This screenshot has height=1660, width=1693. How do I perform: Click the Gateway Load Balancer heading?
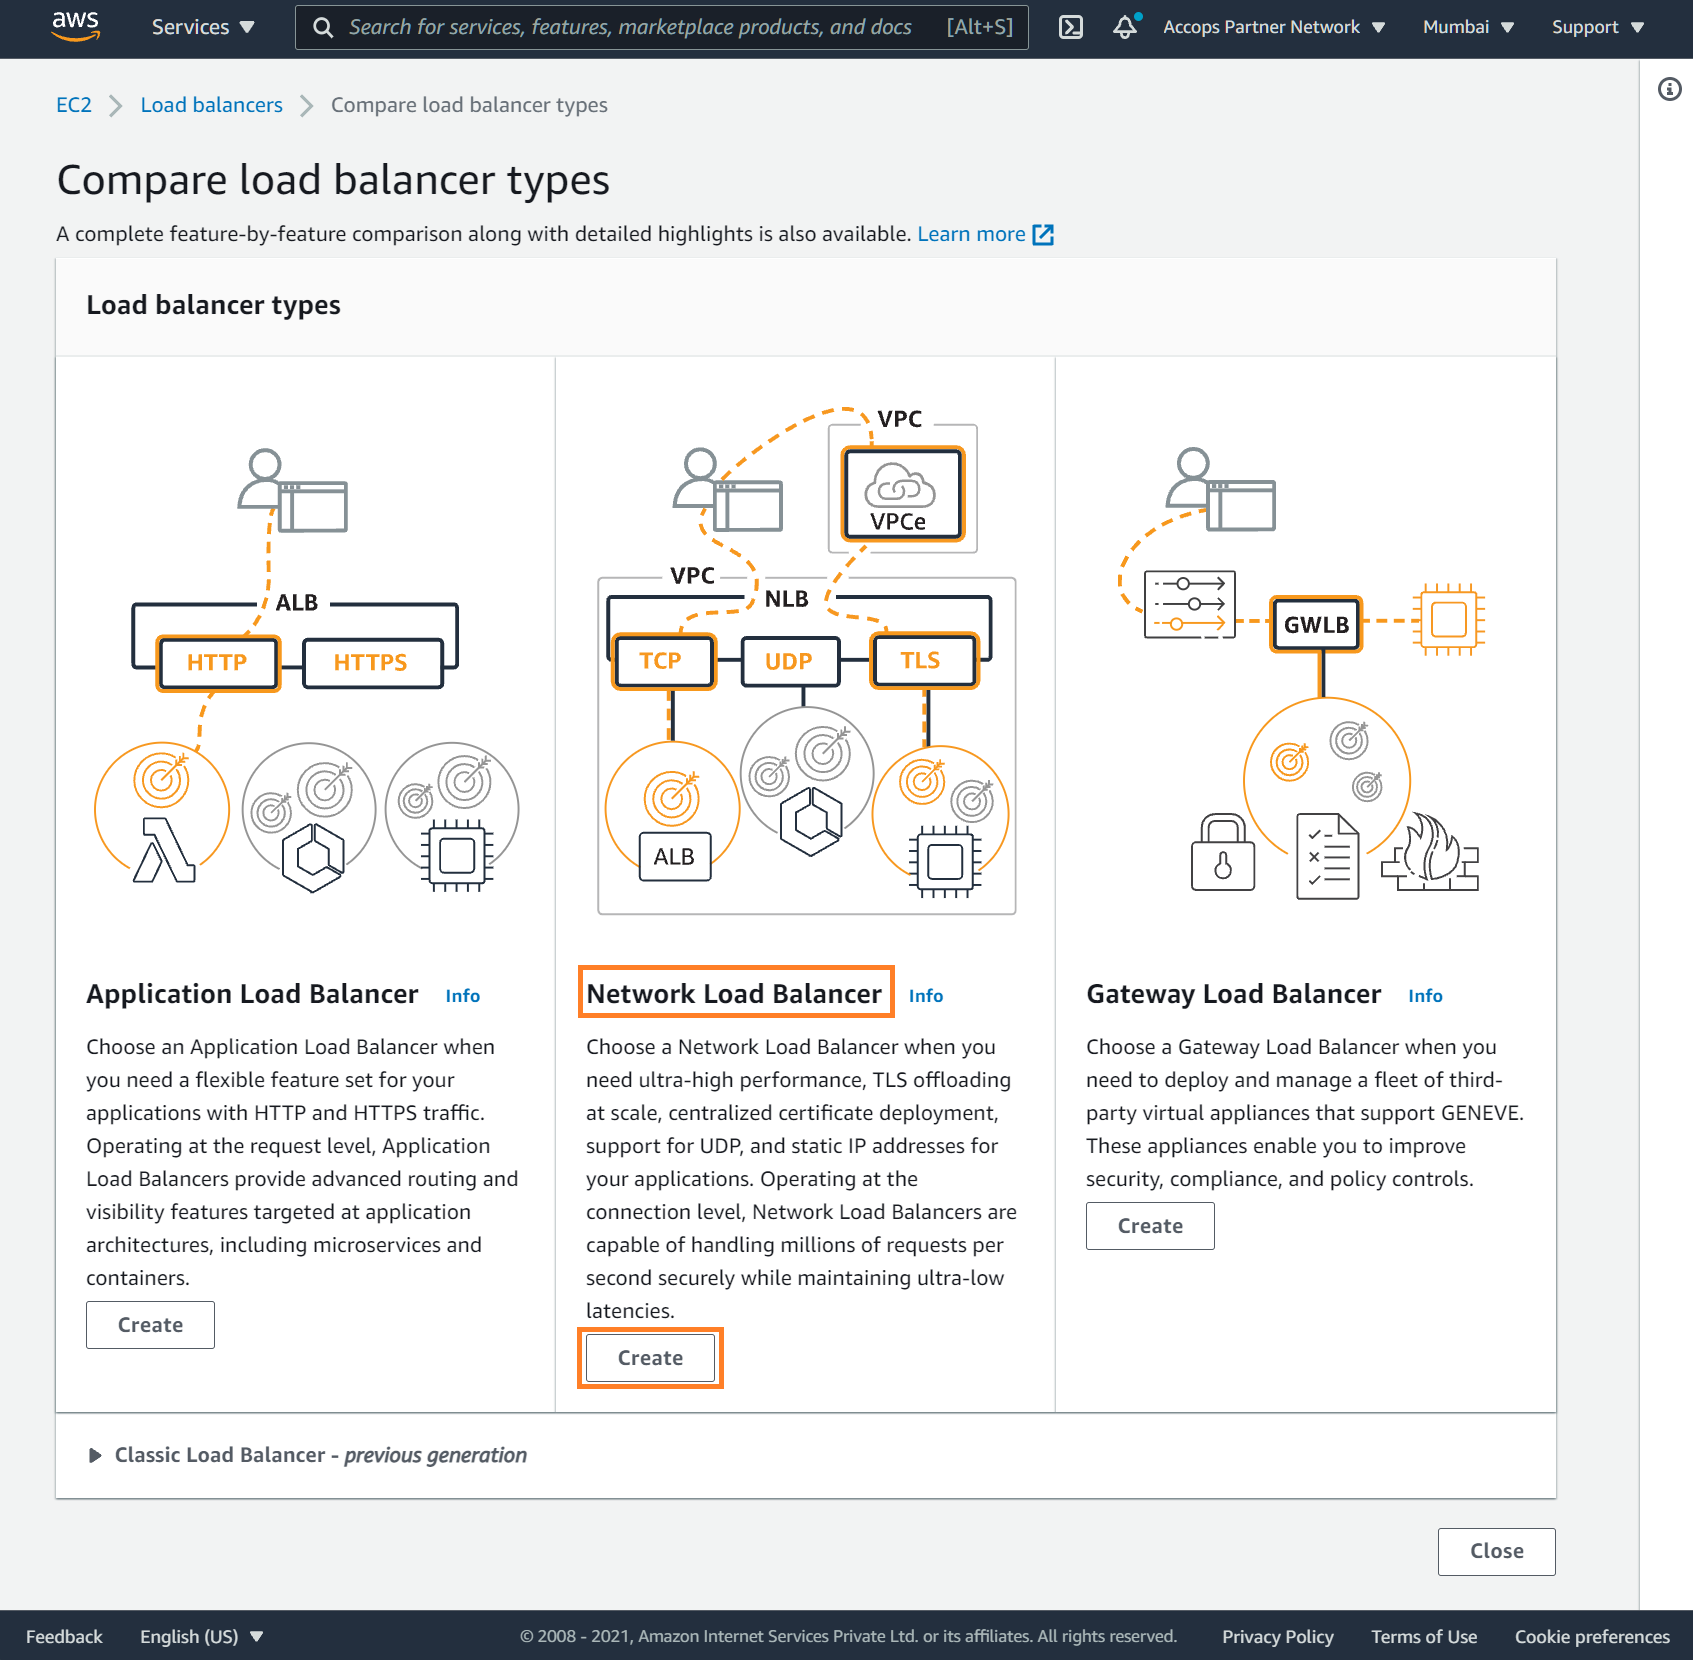click(x=1233, y=994)
